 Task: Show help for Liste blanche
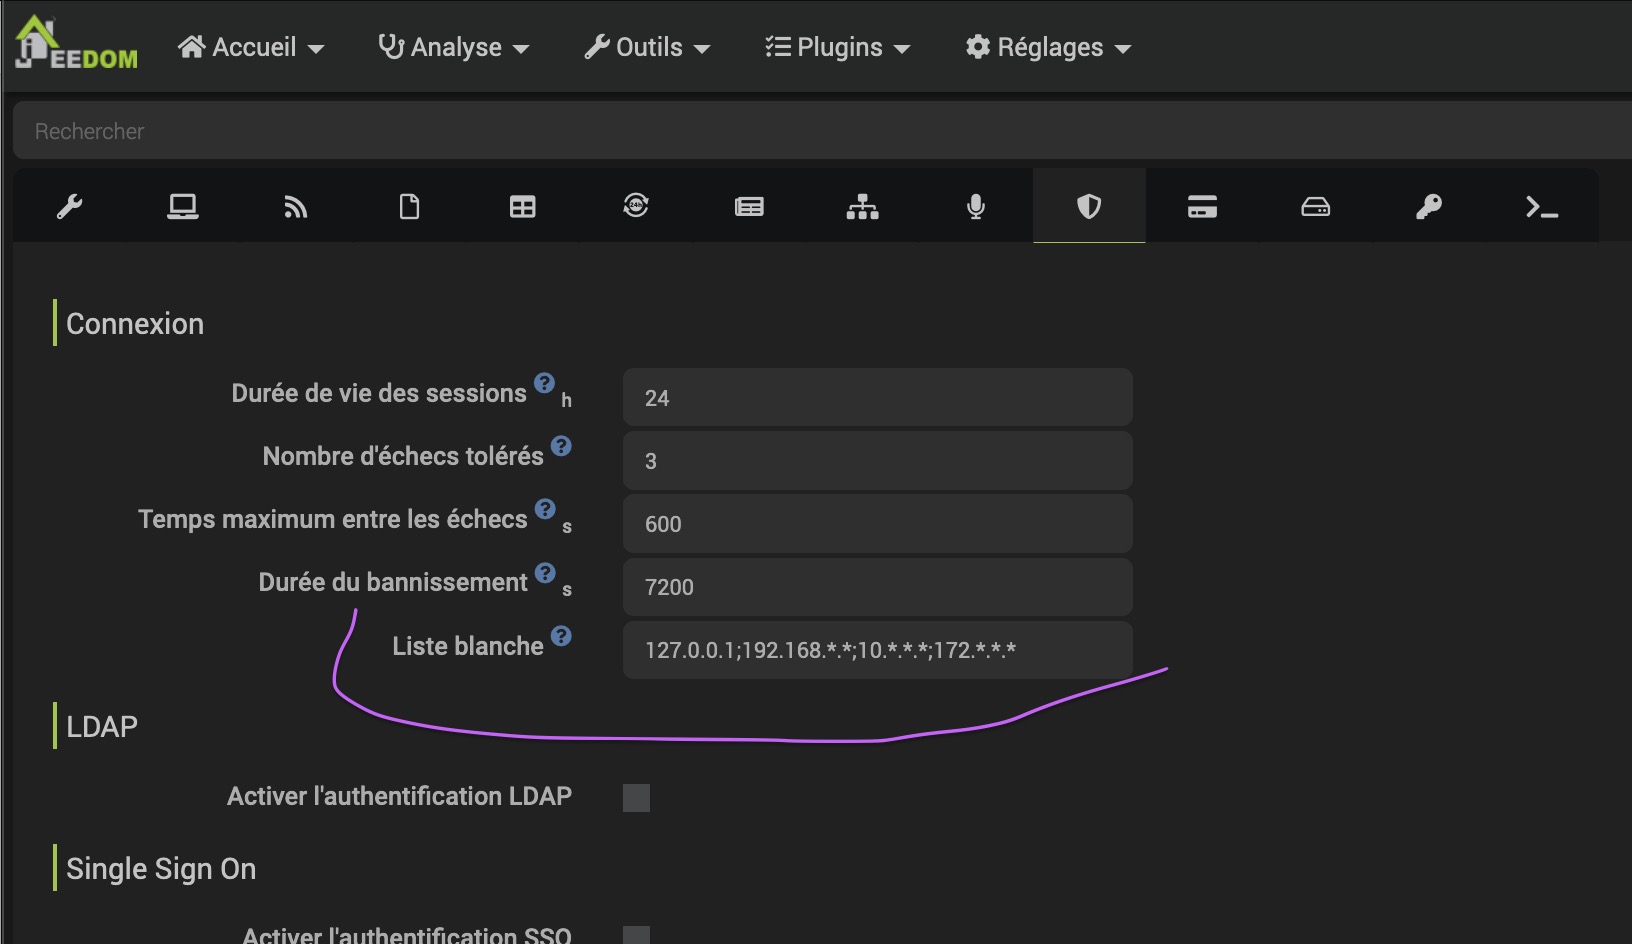[561, 636]
